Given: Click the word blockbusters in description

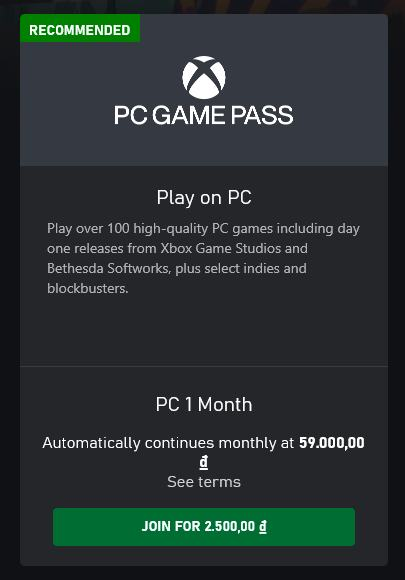Looking at the screenshot, I should pos(87,288).
